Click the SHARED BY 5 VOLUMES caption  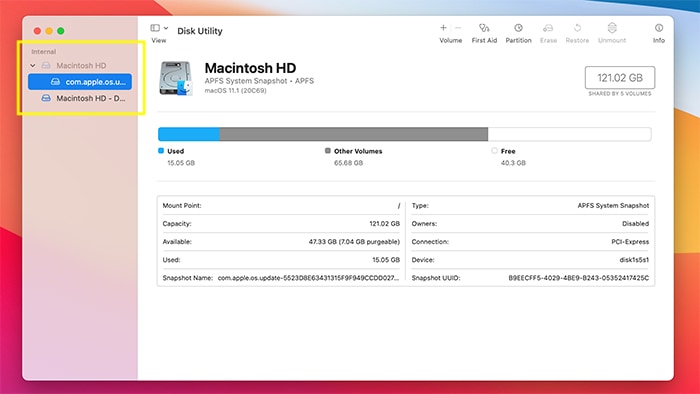(x=620, y=94)
